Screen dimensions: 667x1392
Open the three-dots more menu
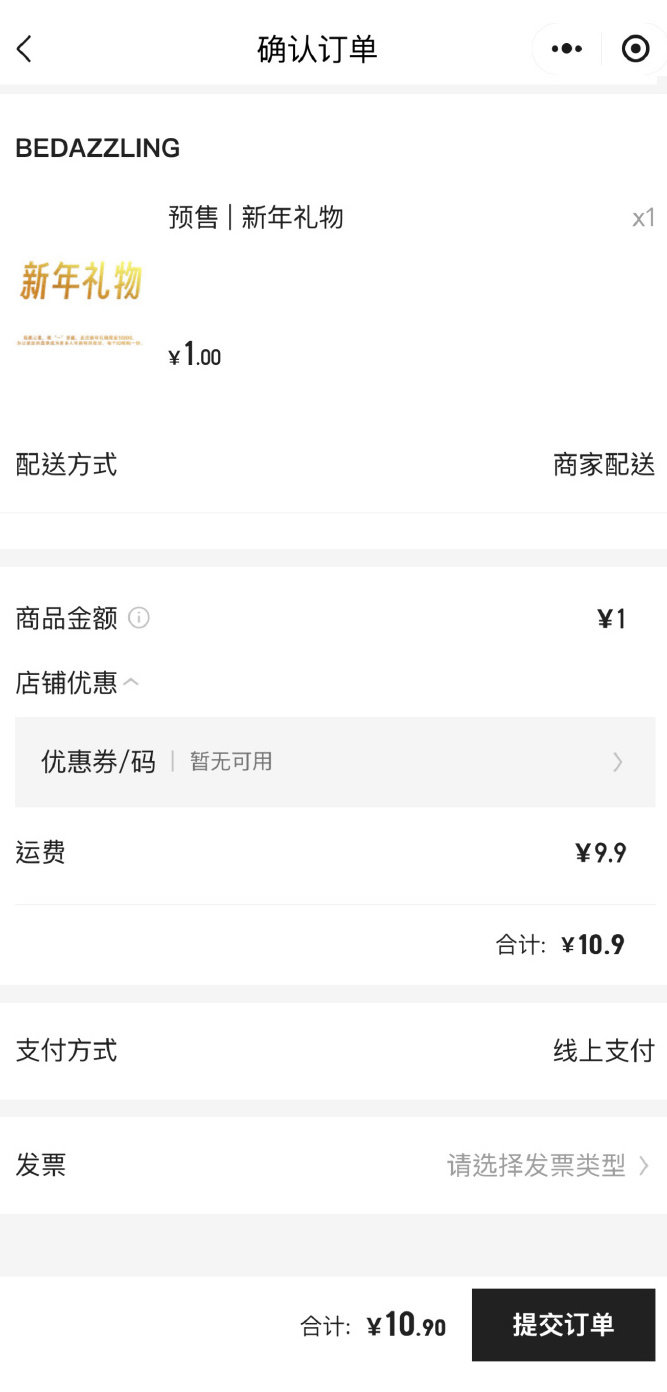click(566, 48)
